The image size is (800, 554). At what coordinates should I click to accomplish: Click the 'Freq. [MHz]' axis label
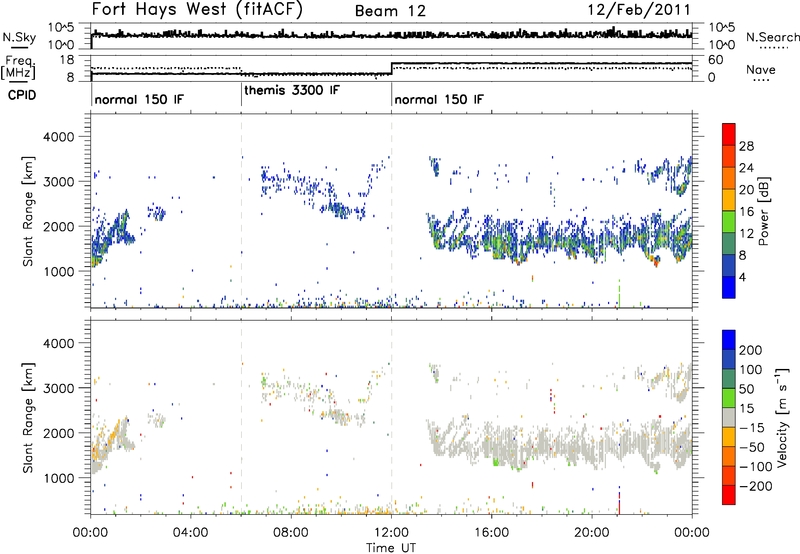[x=19, y=68]
